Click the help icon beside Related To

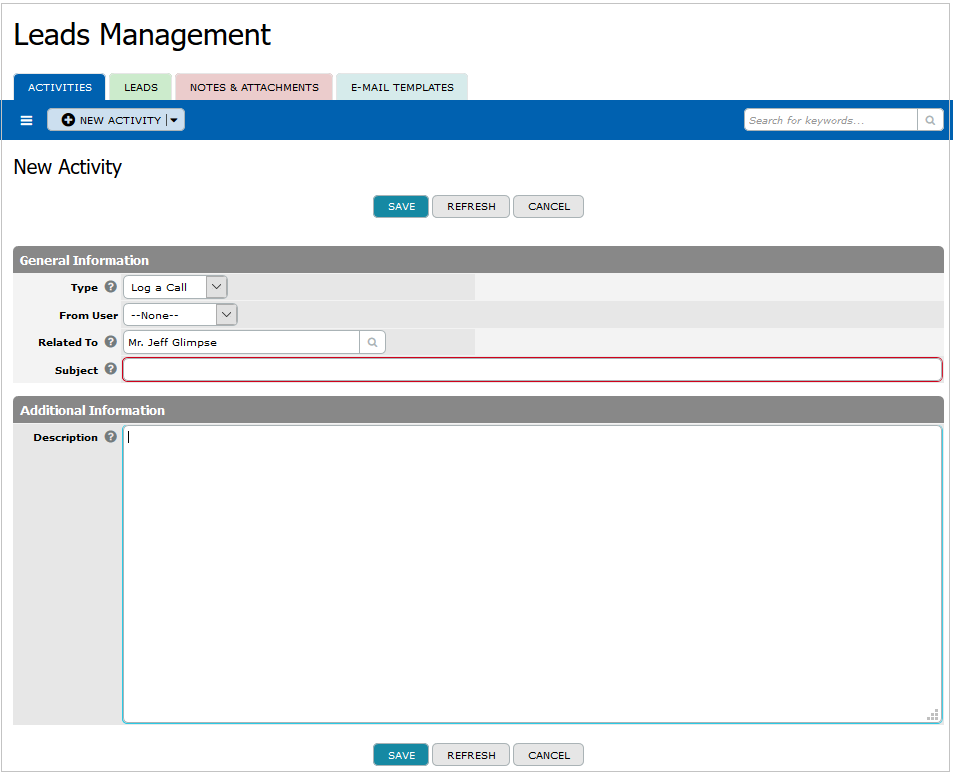pos(111,342)
